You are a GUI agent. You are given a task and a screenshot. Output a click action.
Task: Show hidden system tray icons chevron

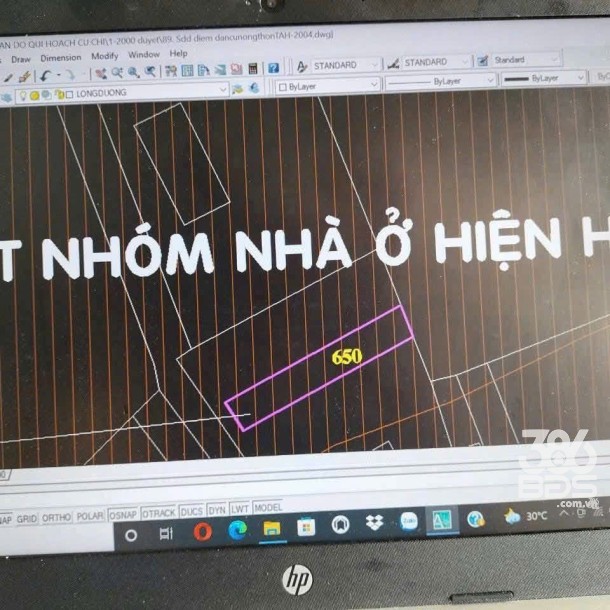[564, 513]
